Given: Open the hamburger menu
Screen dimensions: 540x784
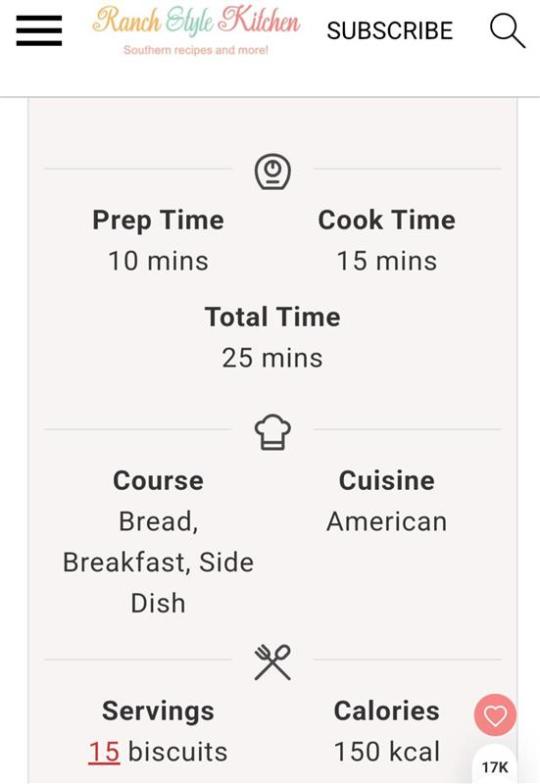Looking at the screenshot, I should [x=39, y=30].
